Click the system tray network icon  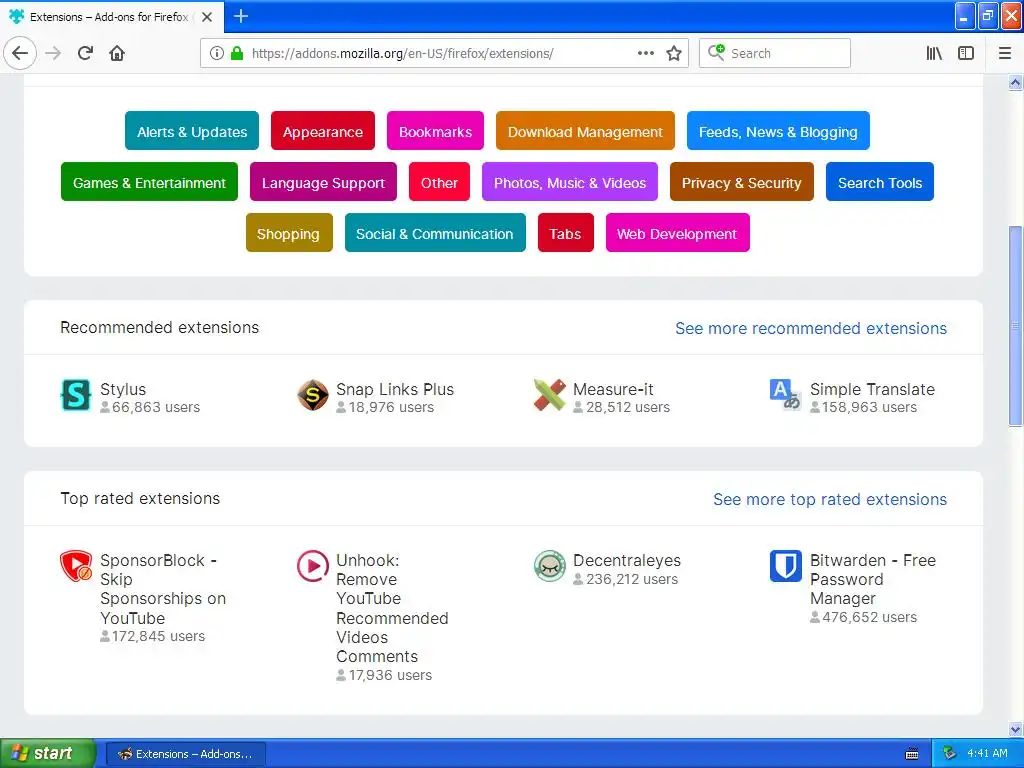949,753
